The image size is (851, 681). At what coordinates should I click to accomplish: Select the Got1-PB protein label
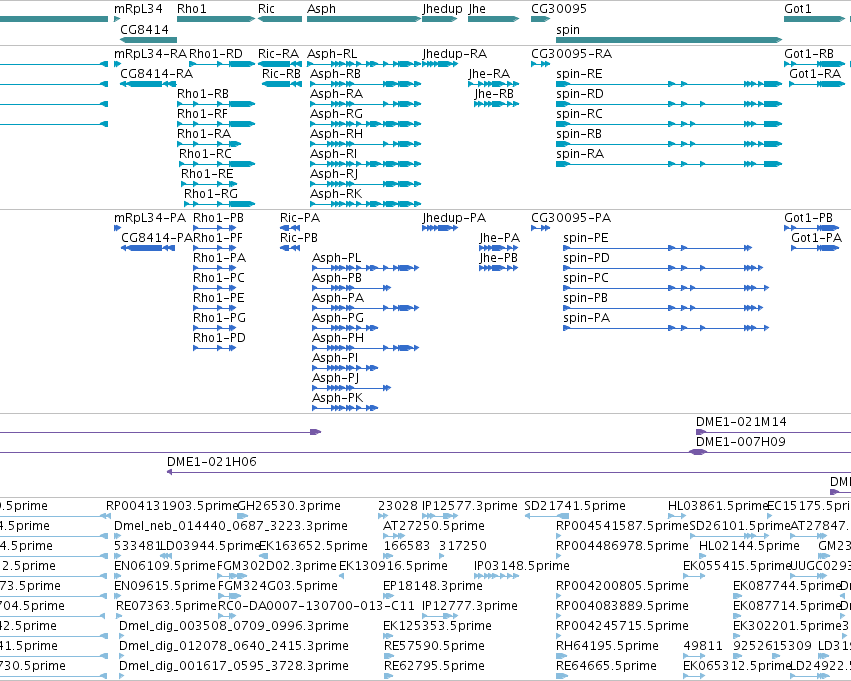click(x=808, y=218)
